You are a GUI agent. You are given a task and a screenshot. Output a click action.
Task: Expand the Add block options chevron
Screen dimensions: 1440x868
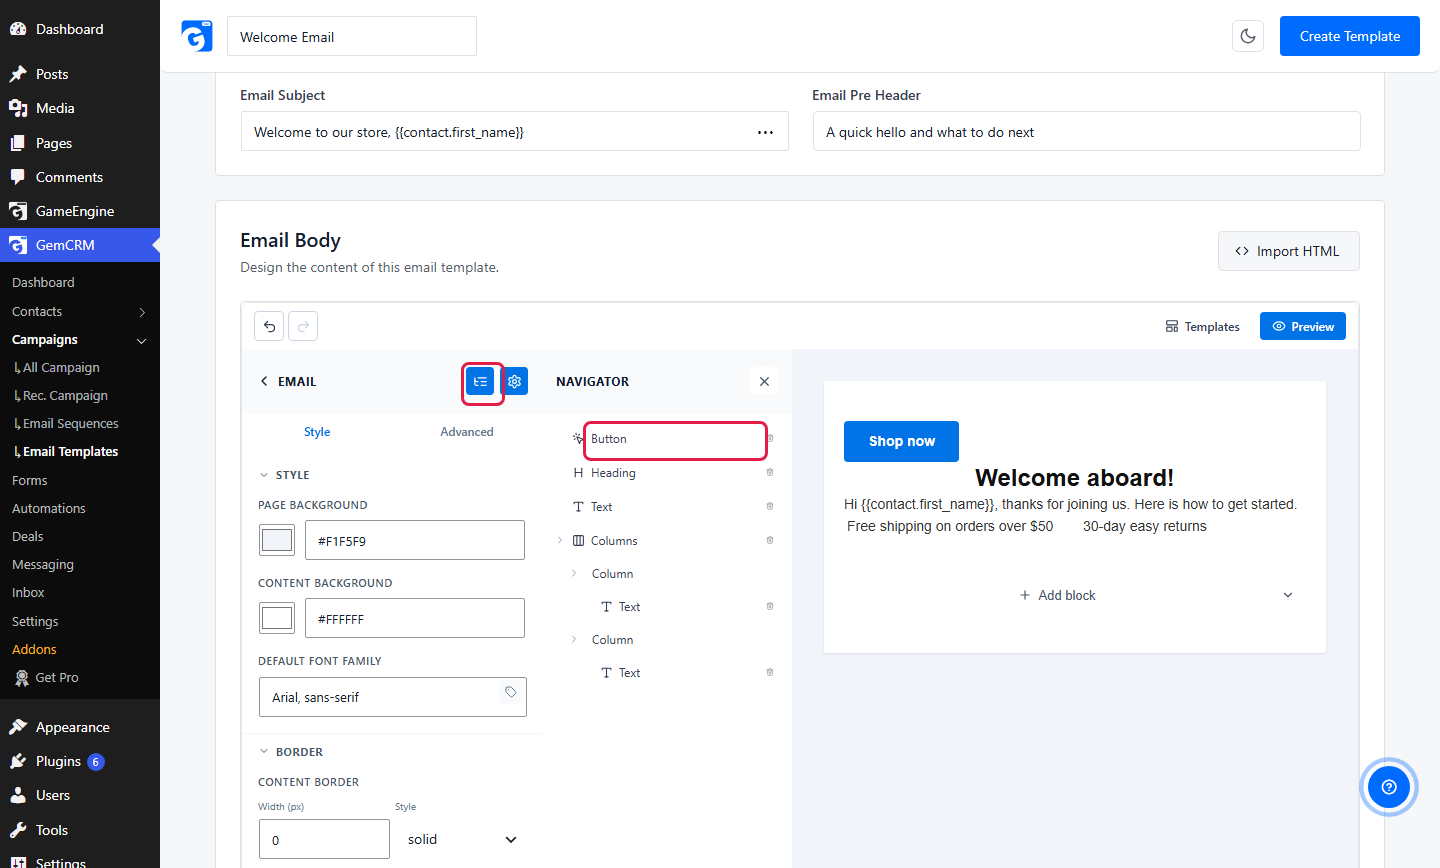(1288, 595)
